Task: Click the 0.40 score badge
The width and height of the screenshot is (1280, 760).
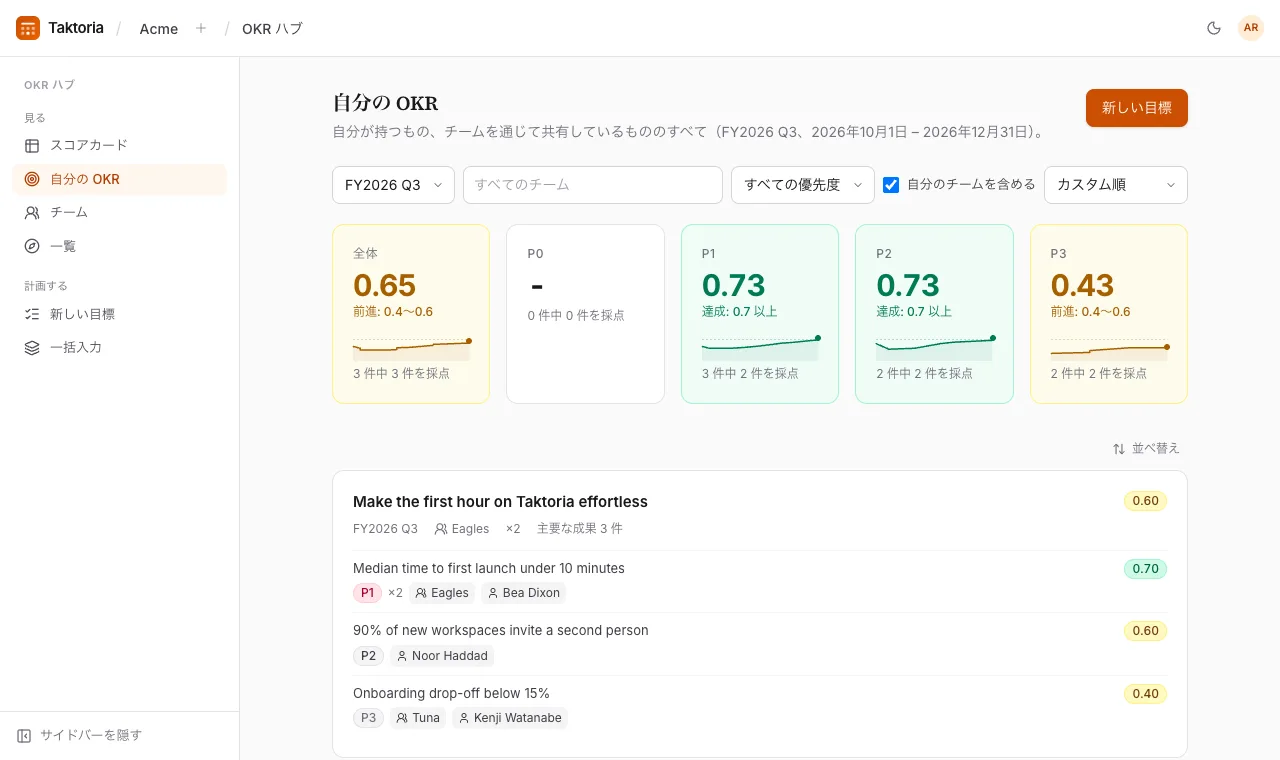Action: click(x=1146, y=694)
